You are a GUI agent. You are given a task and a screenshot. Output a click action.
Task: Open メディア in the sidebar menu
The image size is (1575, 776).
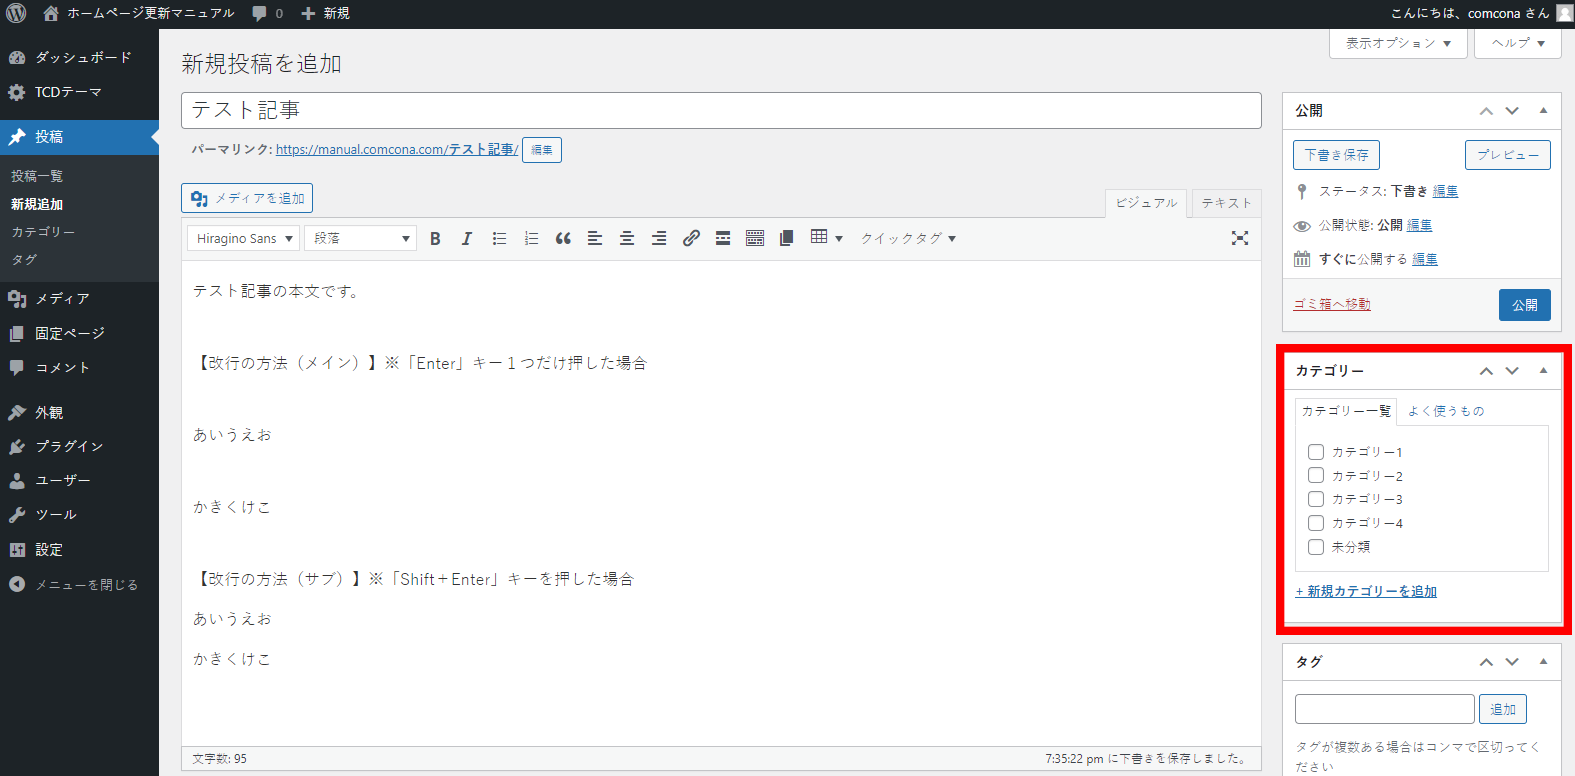point(62,299)
